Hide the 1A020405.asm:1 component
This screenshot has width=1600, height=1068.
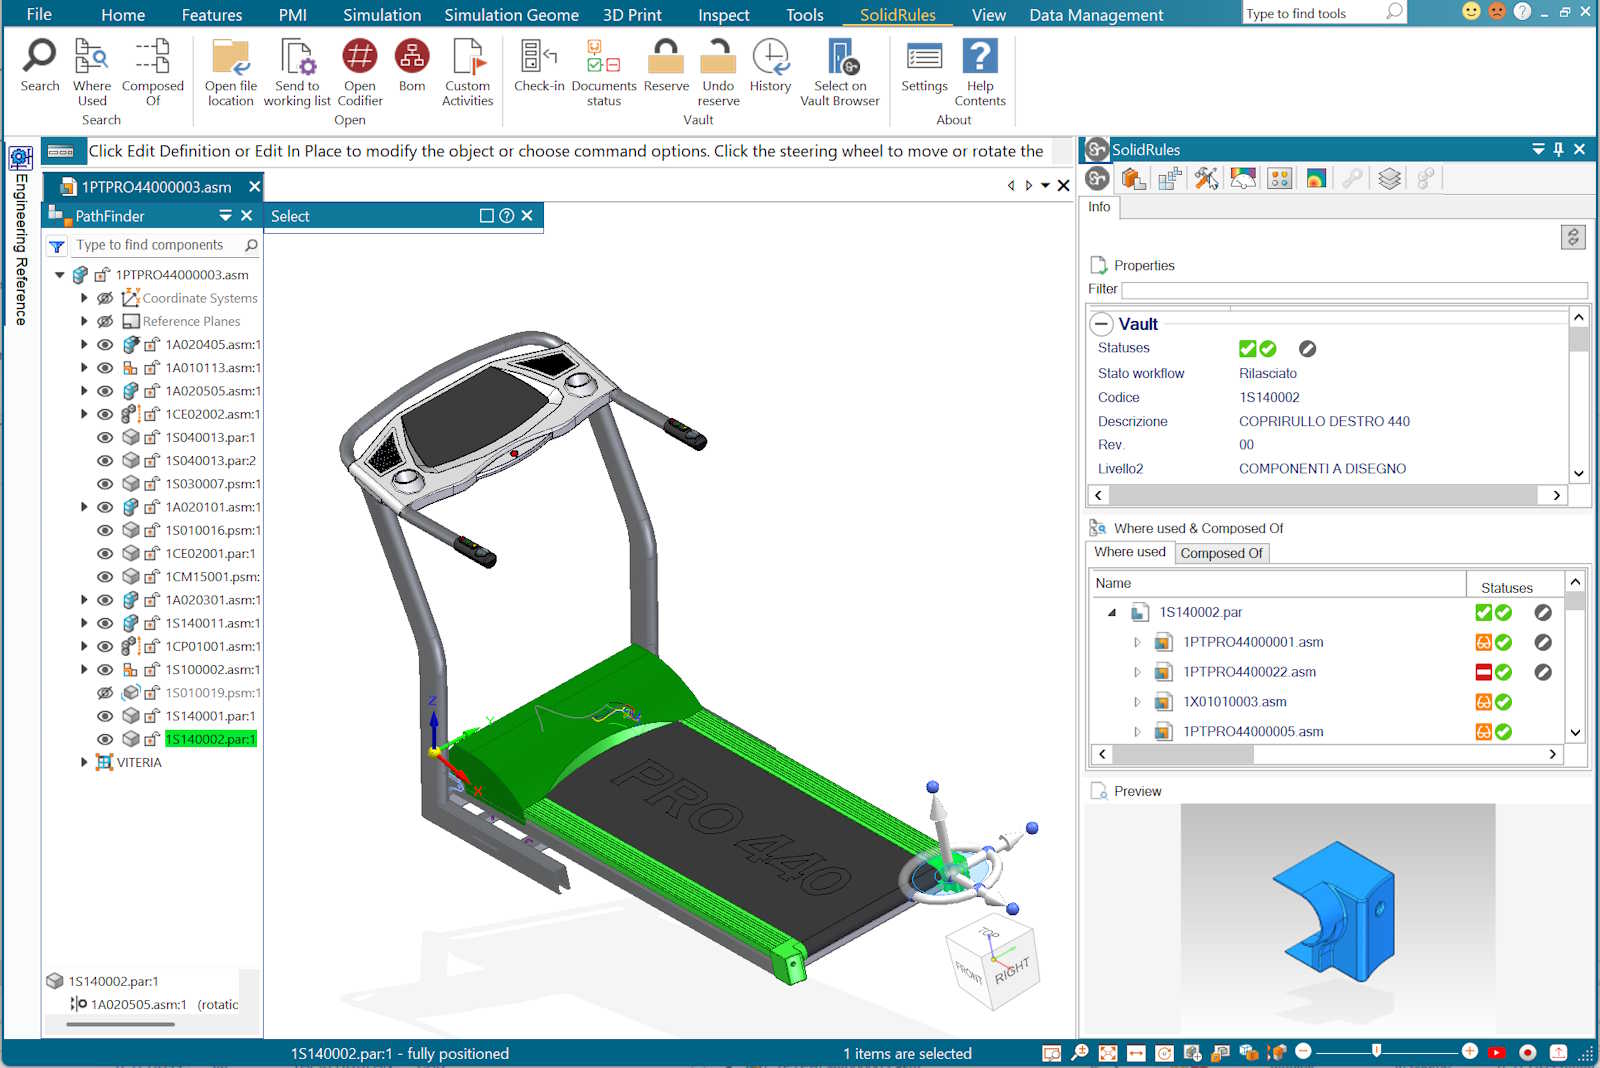pyautogui.click(x=105, y=345)
